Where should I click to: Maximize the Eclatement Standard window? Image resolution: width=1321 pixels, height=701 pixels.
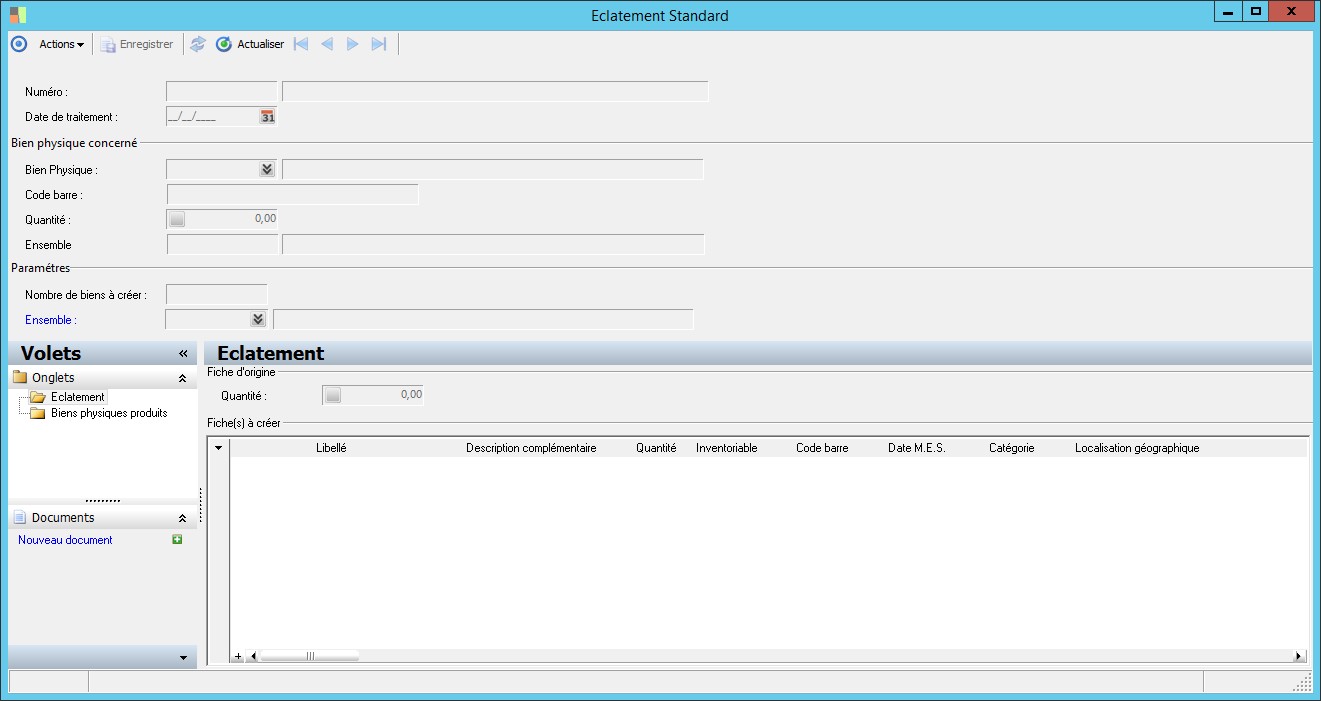(1256, 11)
